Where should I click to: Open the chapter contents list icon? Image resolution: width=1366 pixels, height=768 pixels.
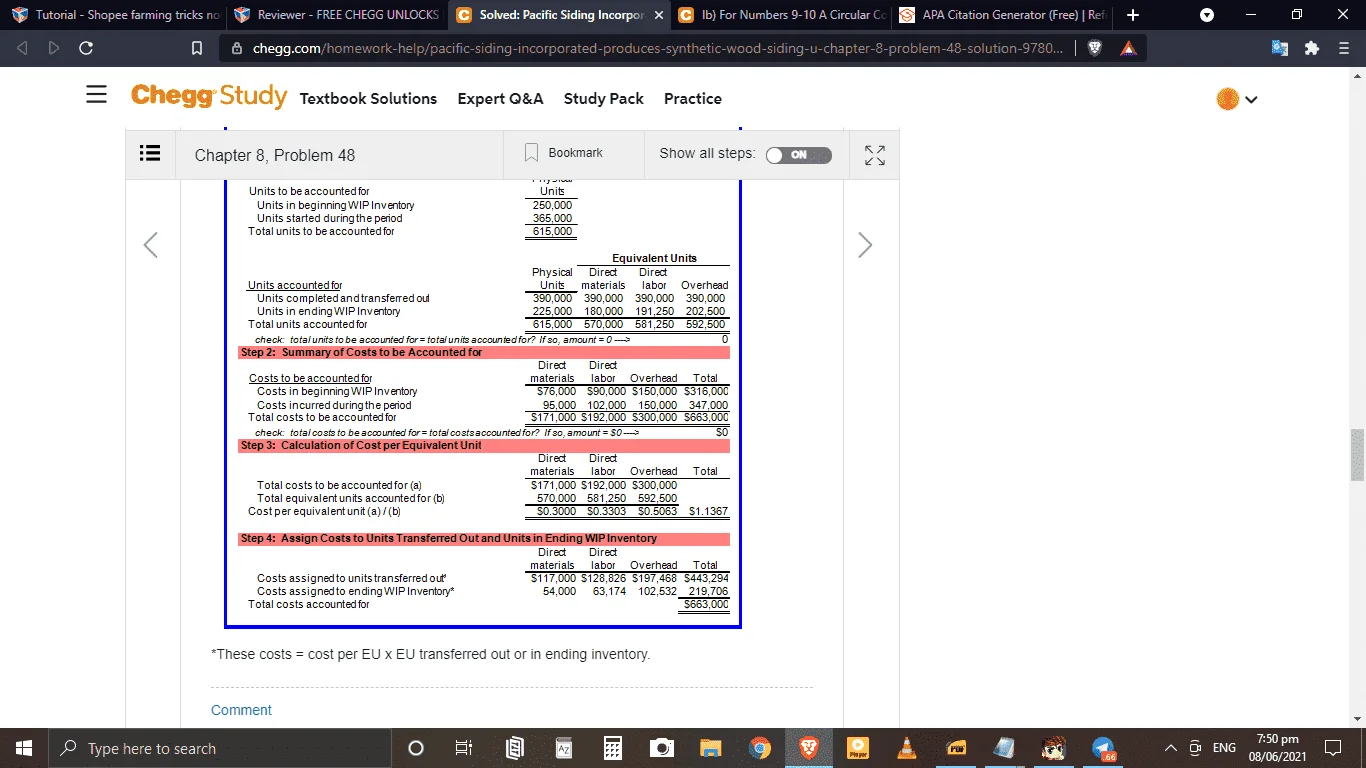click(150, 154)
